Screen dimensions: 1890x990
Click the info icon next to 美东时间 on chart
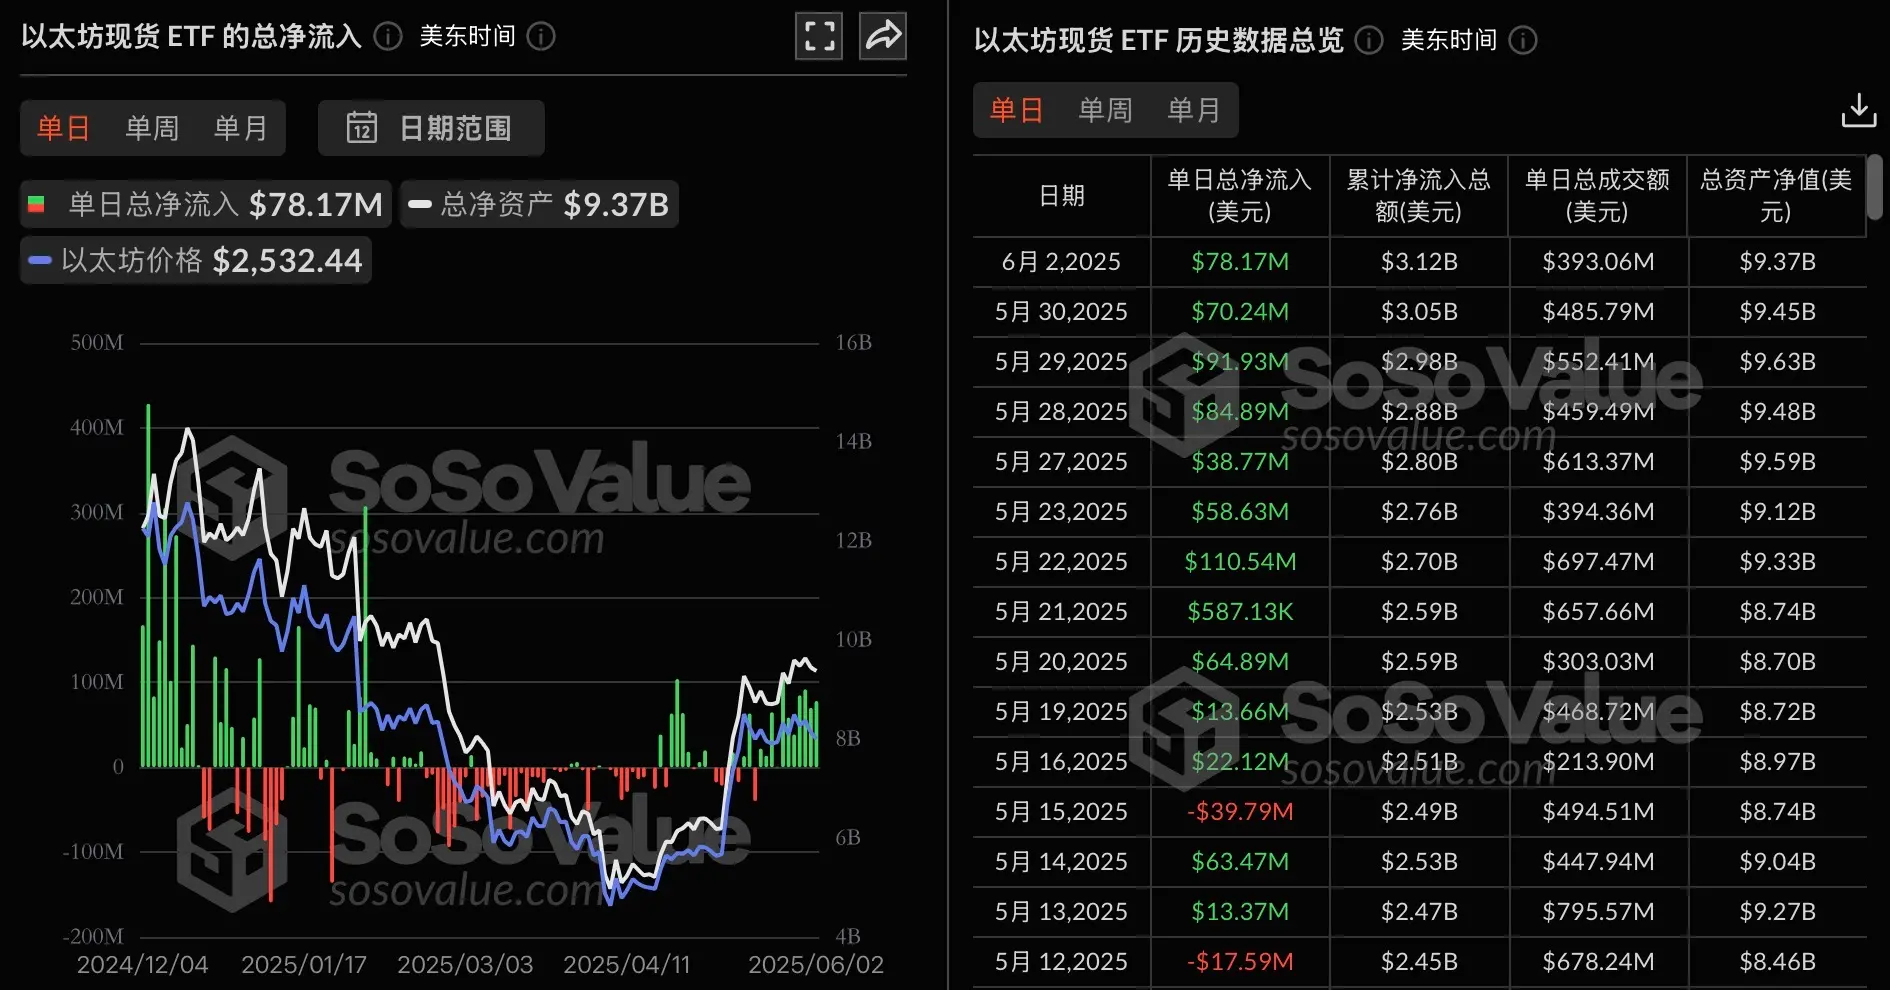[x=540, y=36]
